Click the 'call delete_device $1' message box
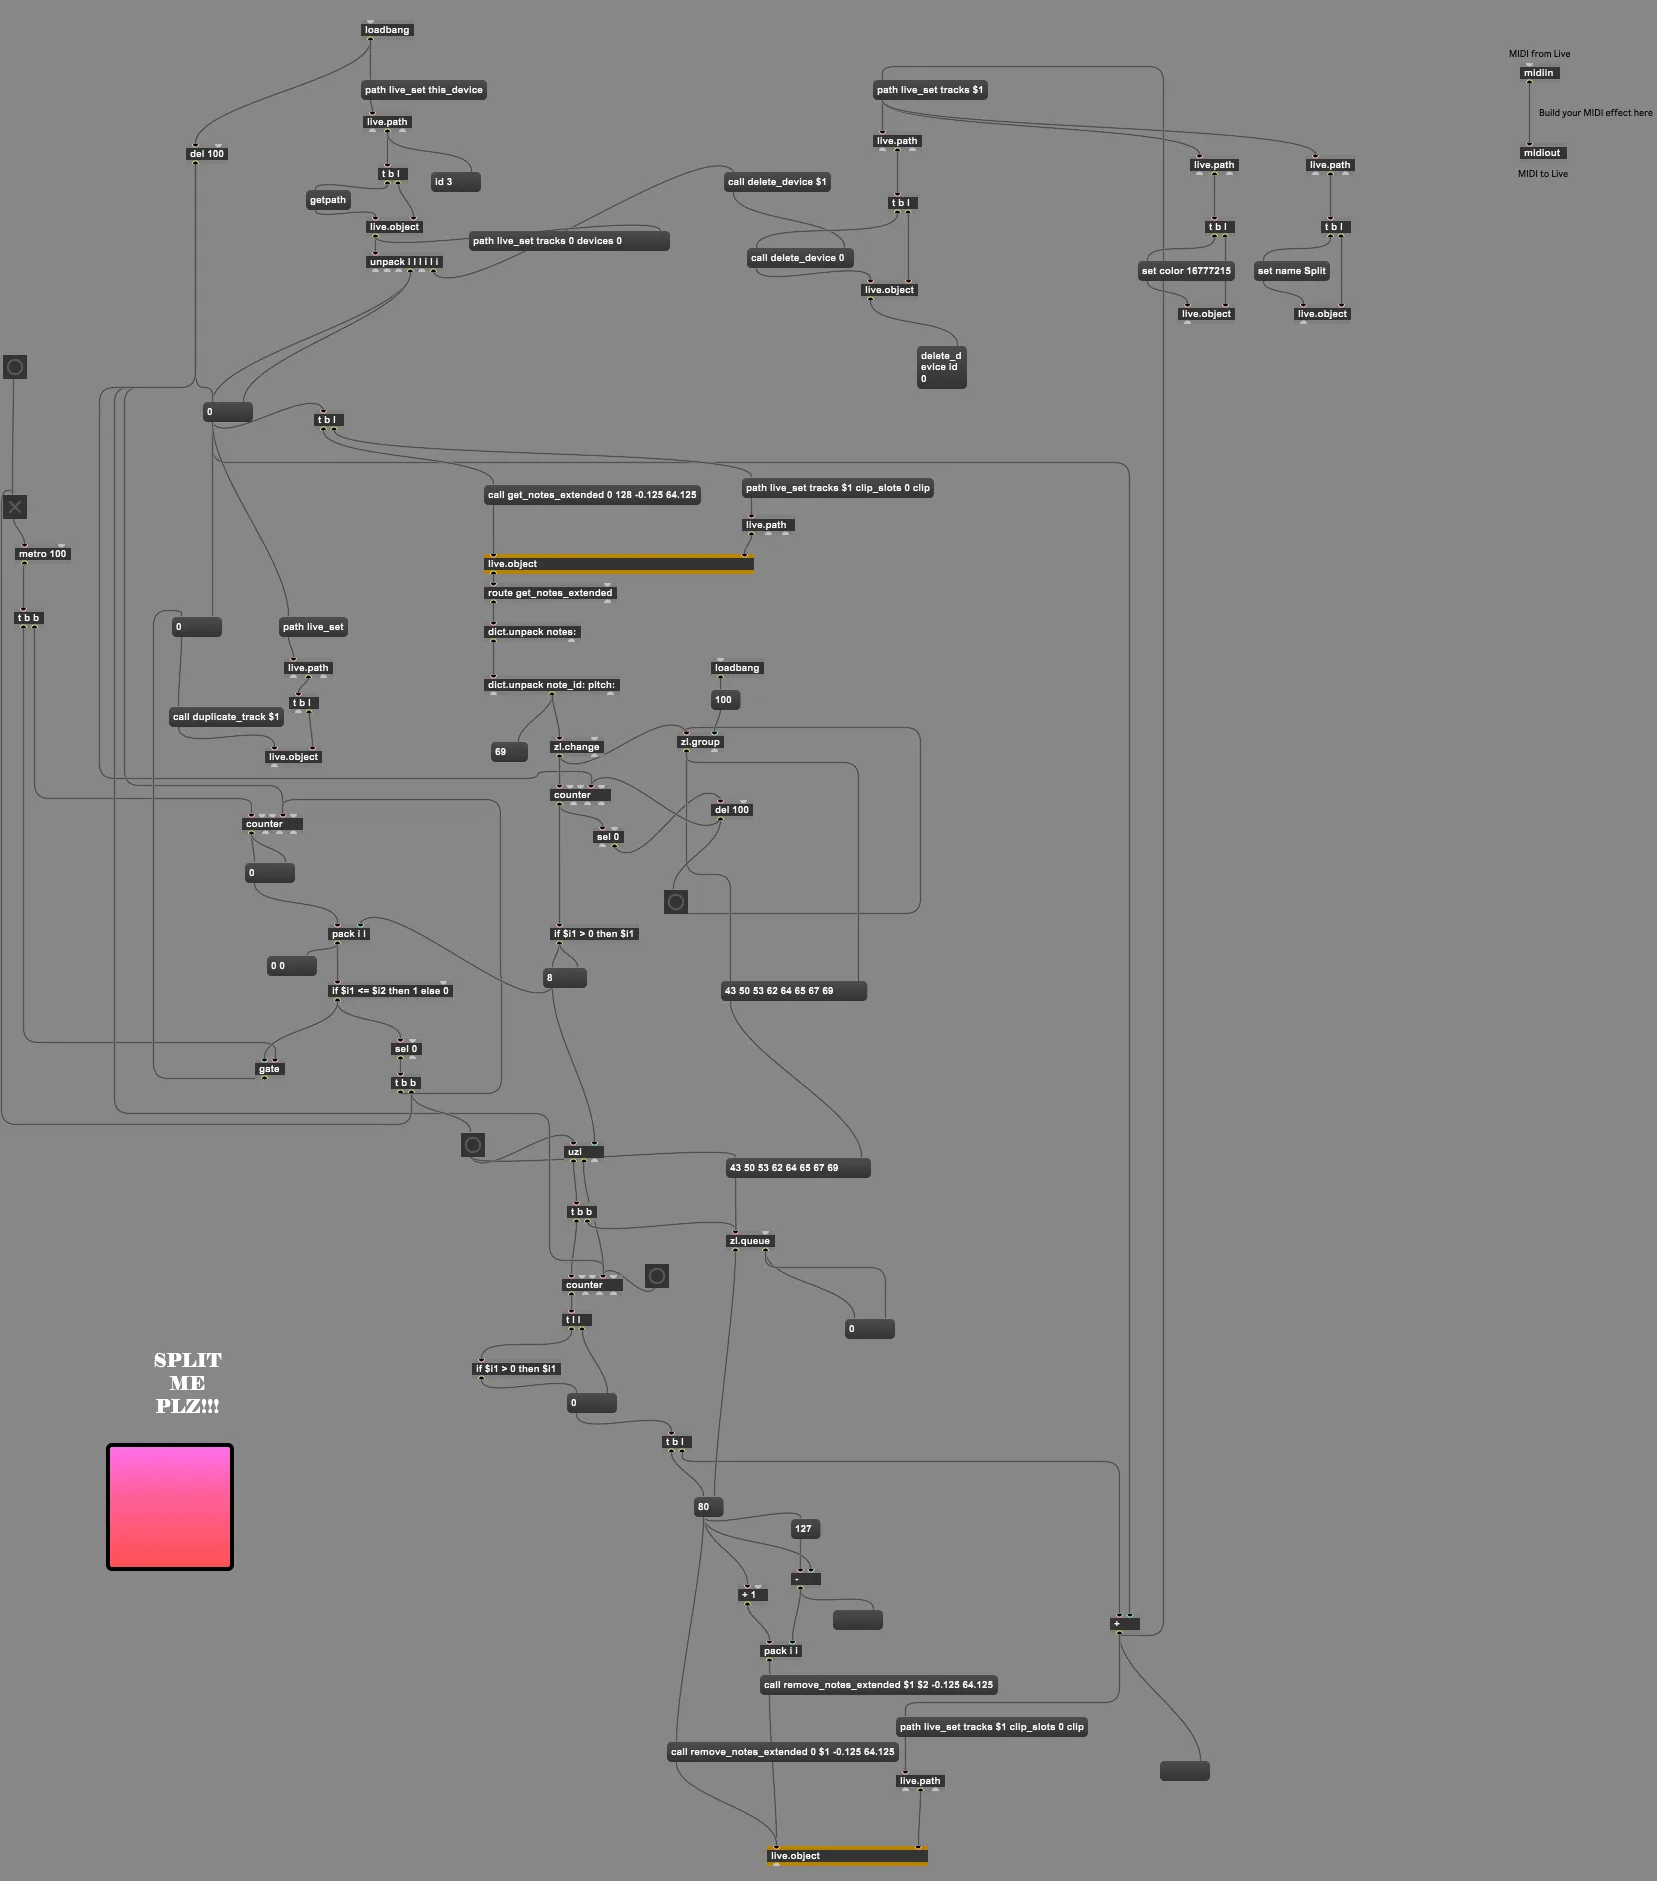Image resolution: width=1657 pixels, height=1881 pixels. (x=777, y=182)
